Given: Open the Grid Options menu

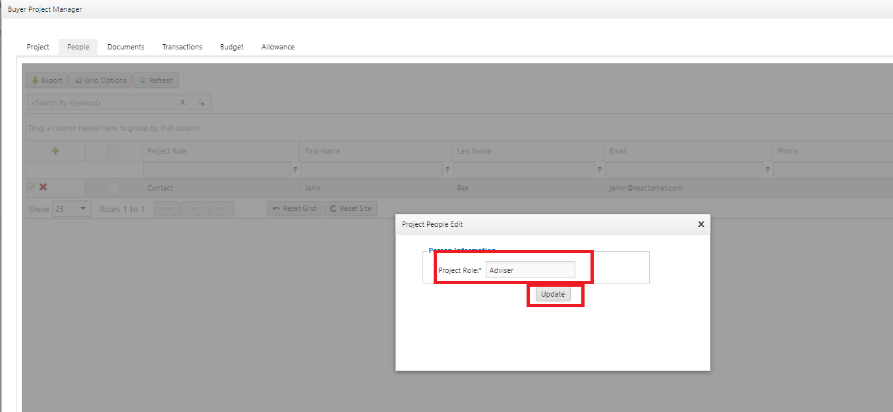Looking at the screenshot, I should pos(101,80).
